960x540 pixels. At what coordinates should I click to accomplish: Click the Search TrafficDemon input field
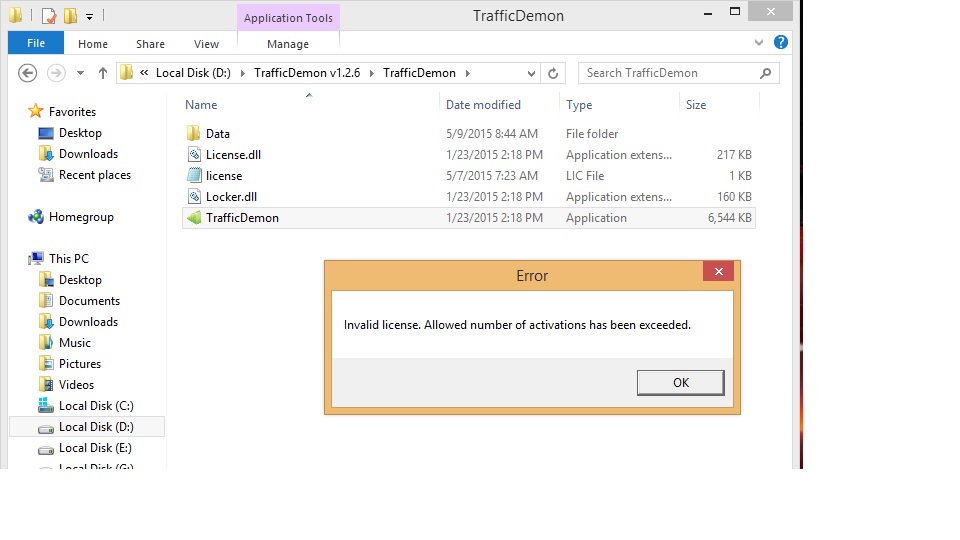coord(668,73)
